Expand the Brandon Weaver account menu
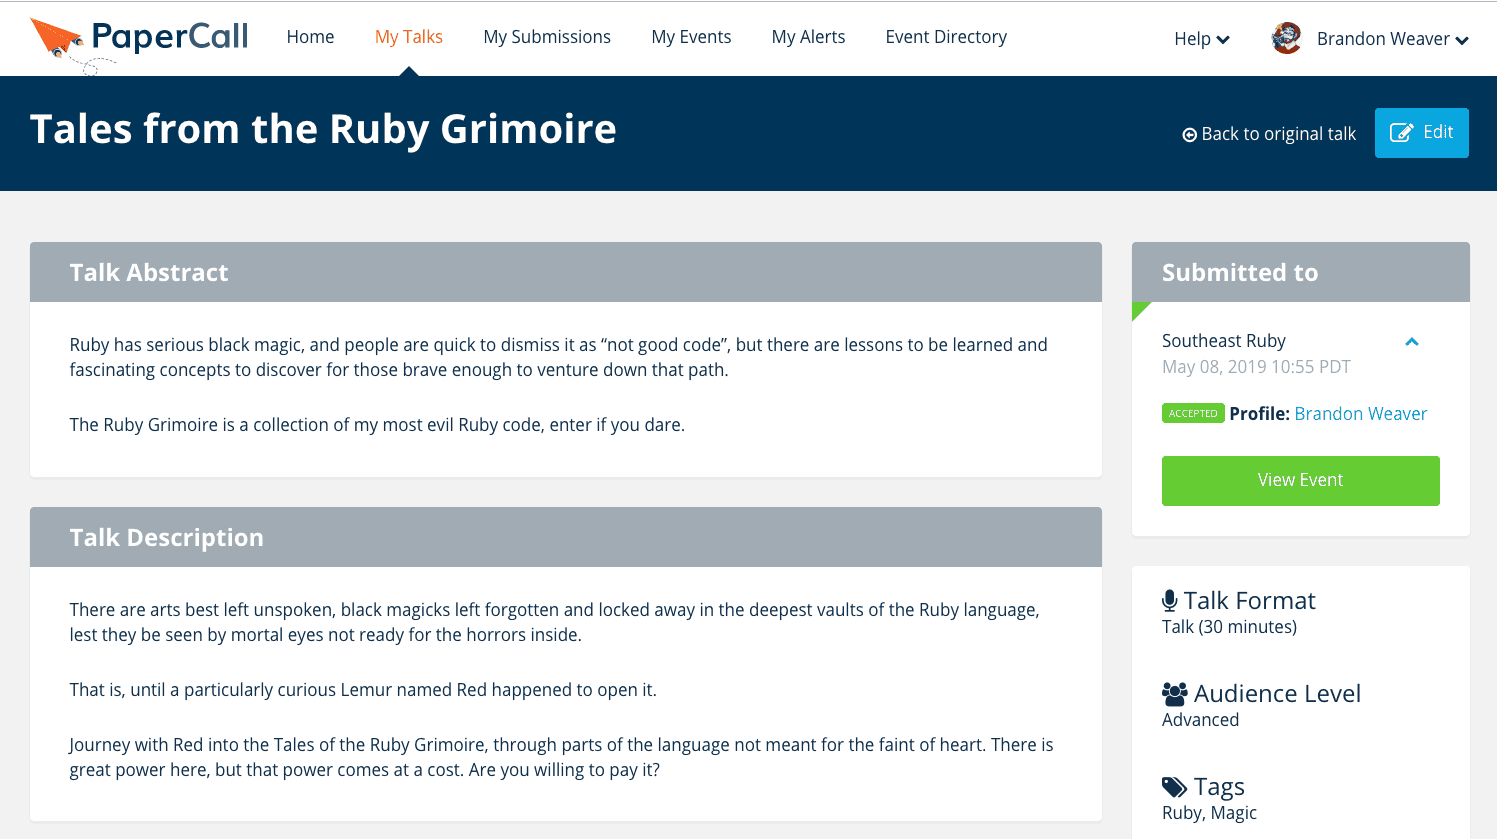The height and width of the screenshot is (839, 1497). 1393,39
